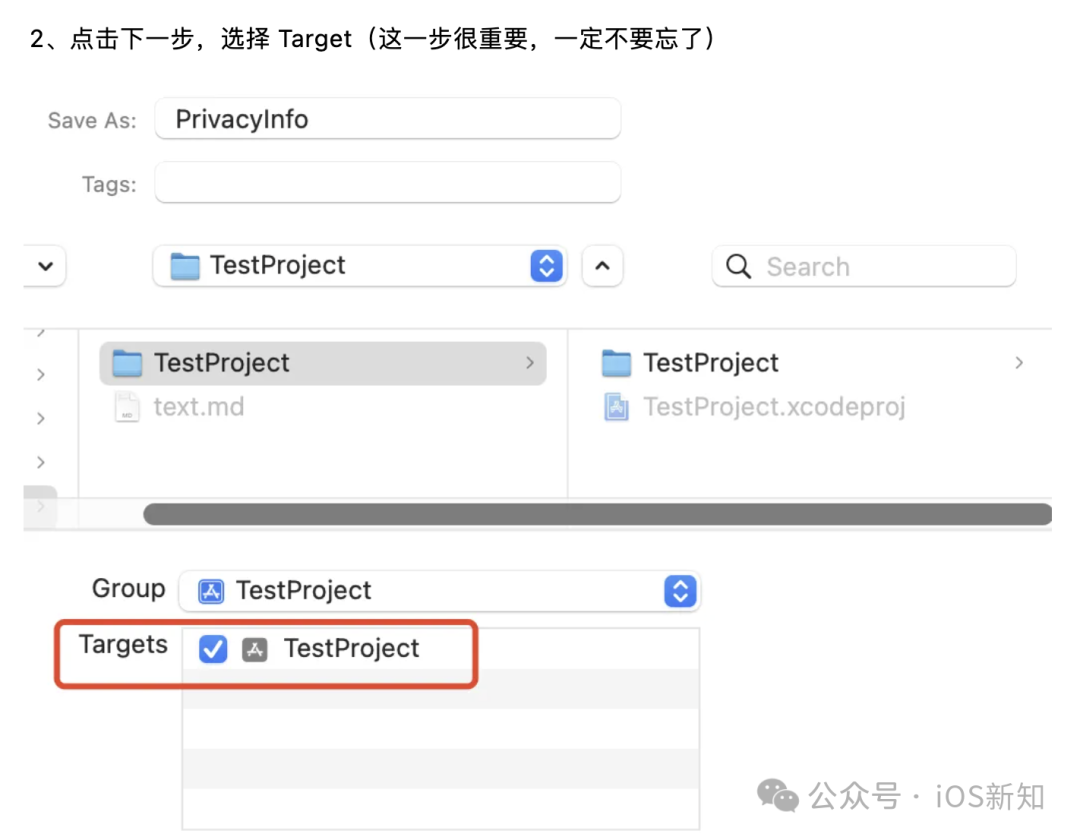Click the app icon beside TestProject in Targets list
Image resolution: width=1080 pixels, height=840 pixels.
[x=255, y=649]
